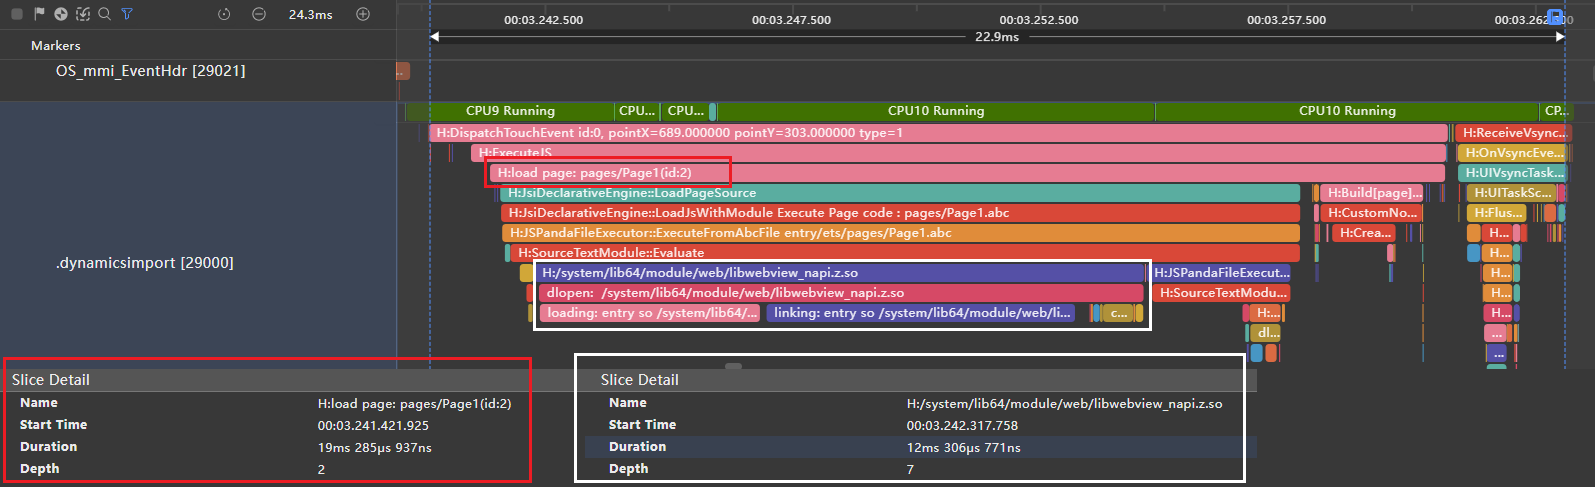Click the dashed-box selection import icon
This screenshot has height=487, width=1595.
coord(83,14)
